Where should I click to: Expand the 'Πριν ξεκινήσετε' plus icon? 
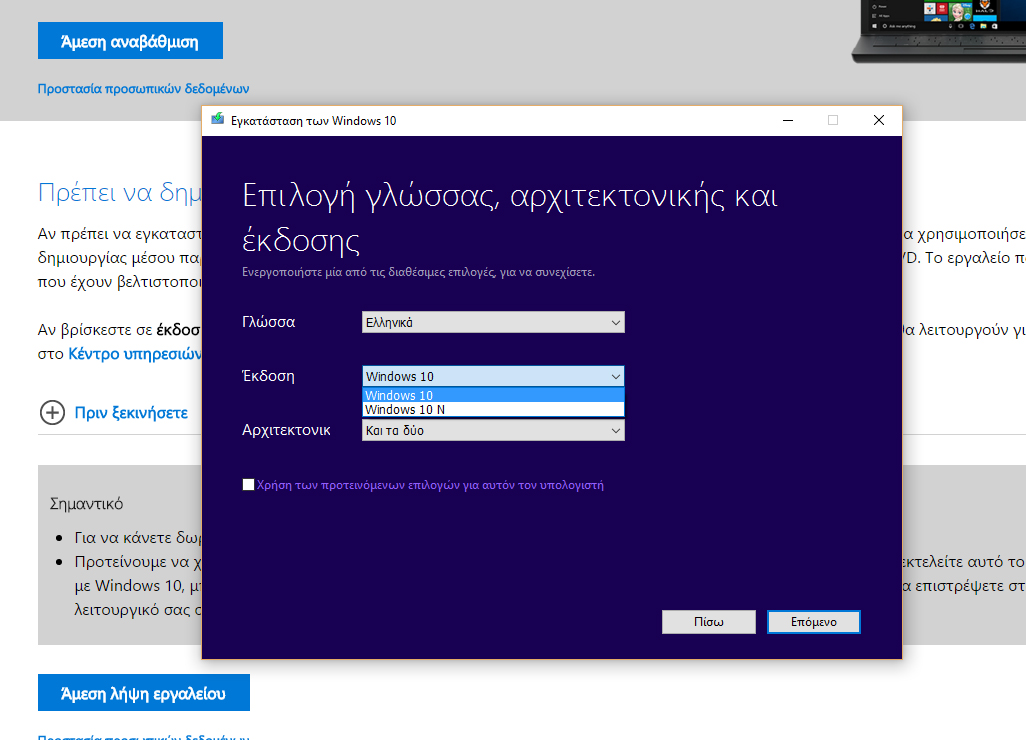coord(52,413)
